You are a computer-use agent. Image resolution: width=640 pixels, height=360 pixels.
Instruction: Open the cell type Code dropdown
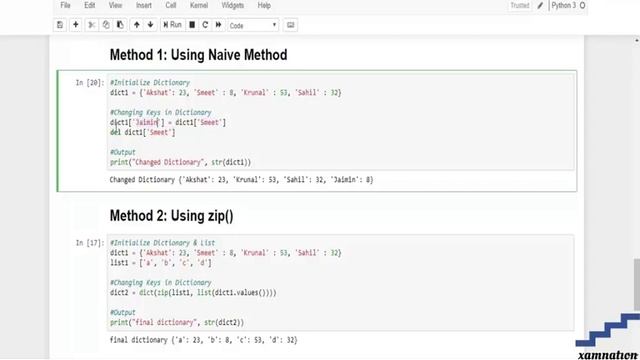[x=253, y=25]
